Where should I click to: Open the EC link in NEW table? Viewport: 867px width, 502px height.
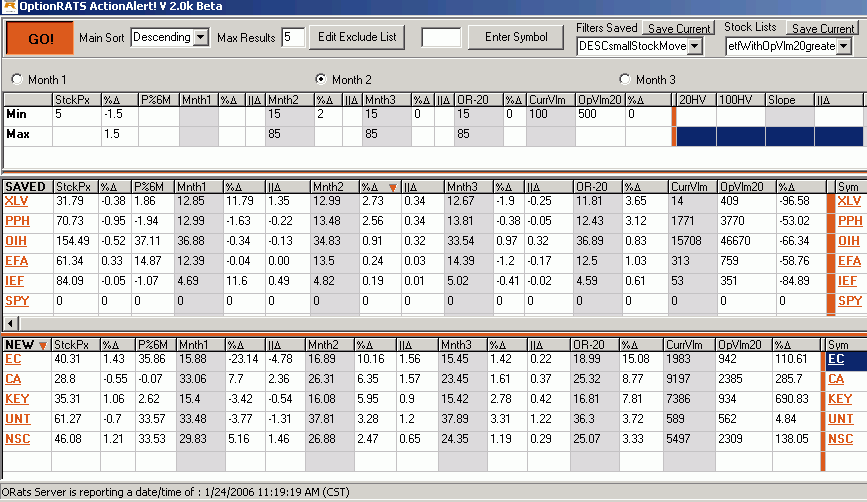[x=13, y=359]
